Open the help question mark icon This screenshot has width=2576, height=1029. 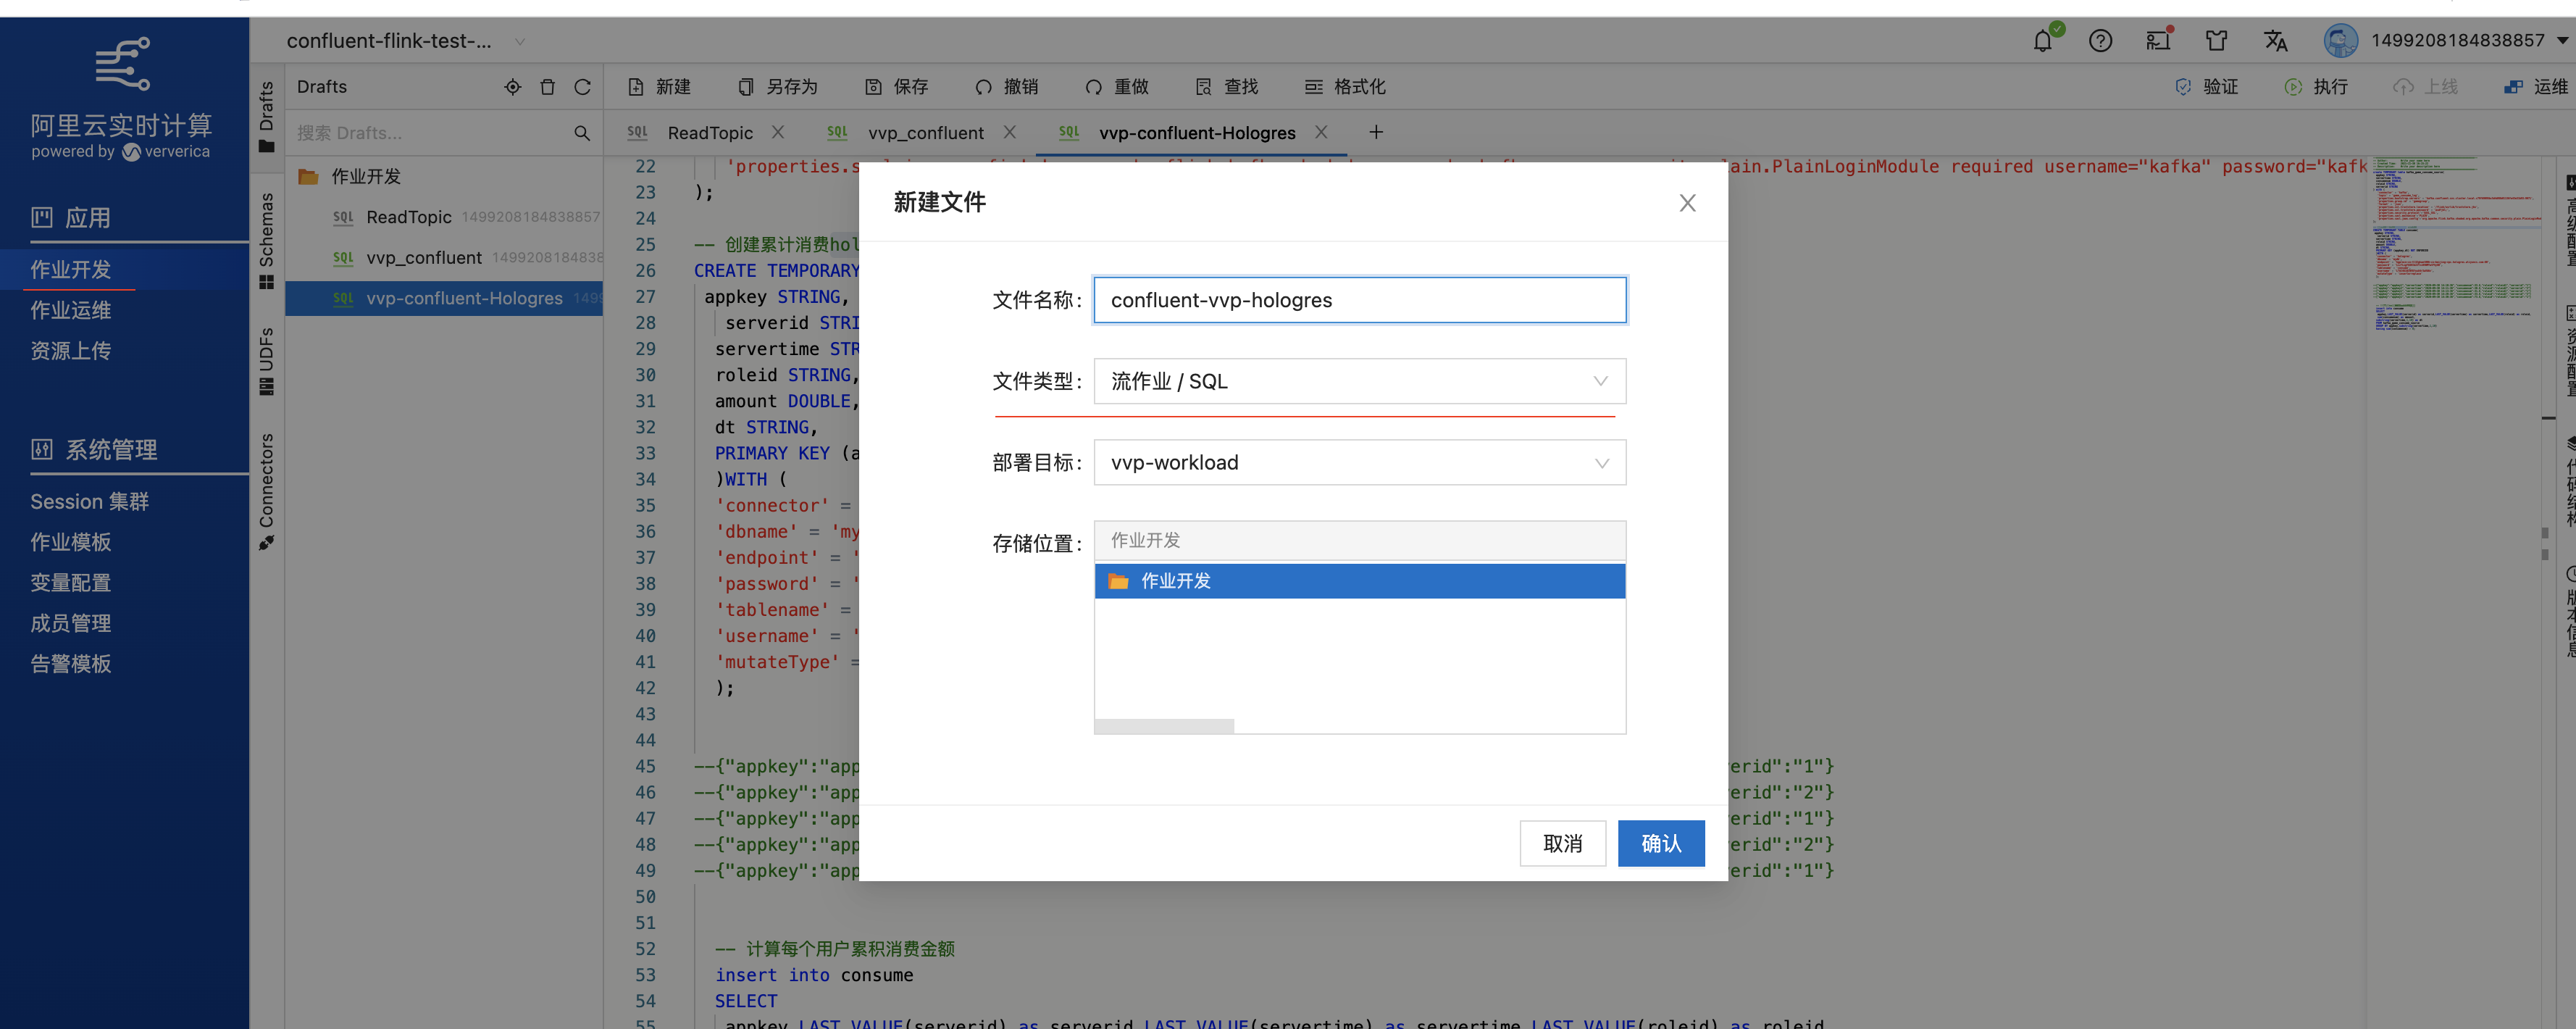click(x=2100, y=41)
